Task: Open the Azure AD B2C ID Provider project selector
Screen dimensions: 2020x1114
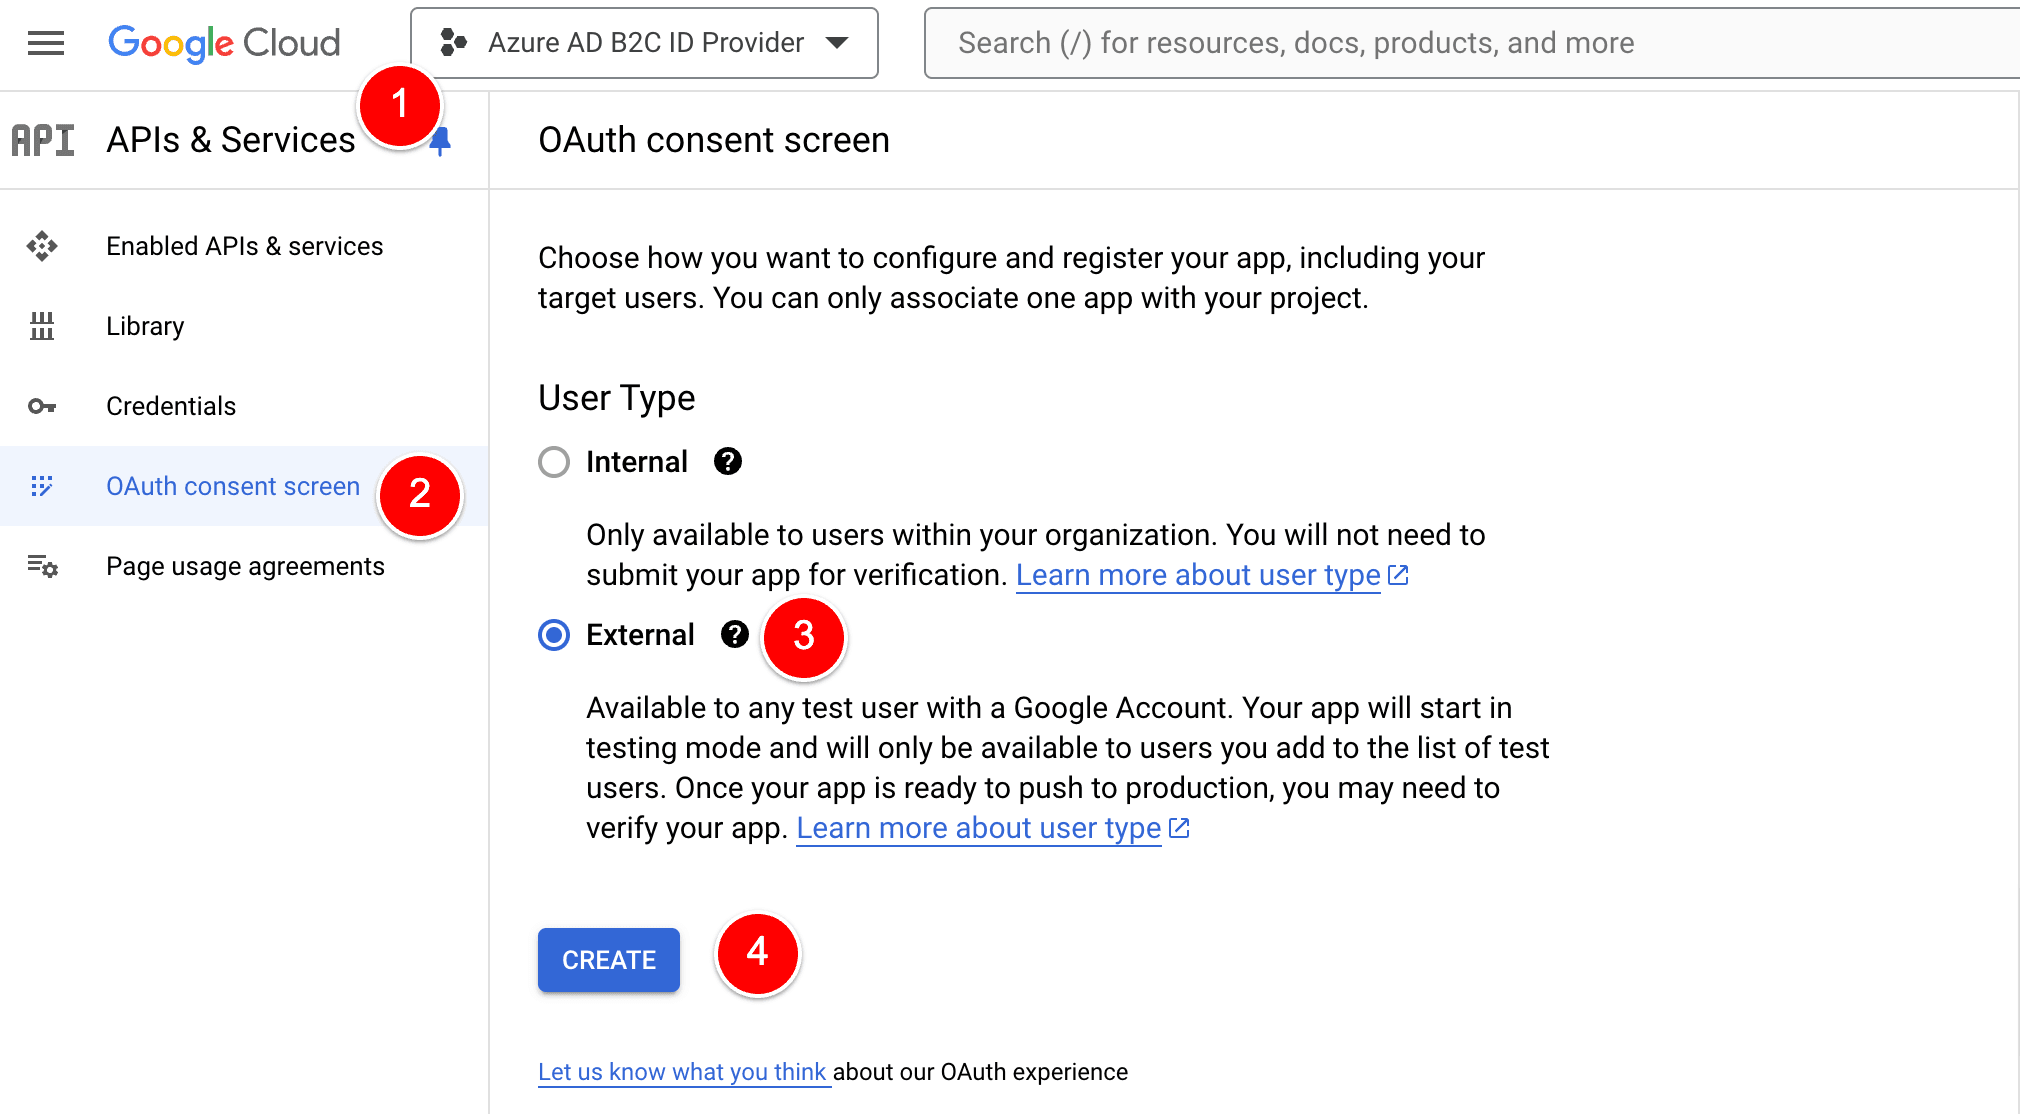Action: click(645, 43)
